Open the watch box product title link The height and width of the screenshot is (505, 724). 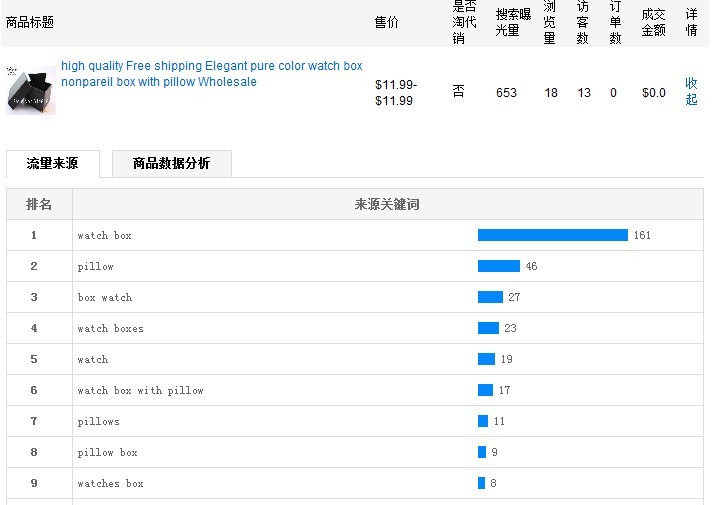(211, 74)
